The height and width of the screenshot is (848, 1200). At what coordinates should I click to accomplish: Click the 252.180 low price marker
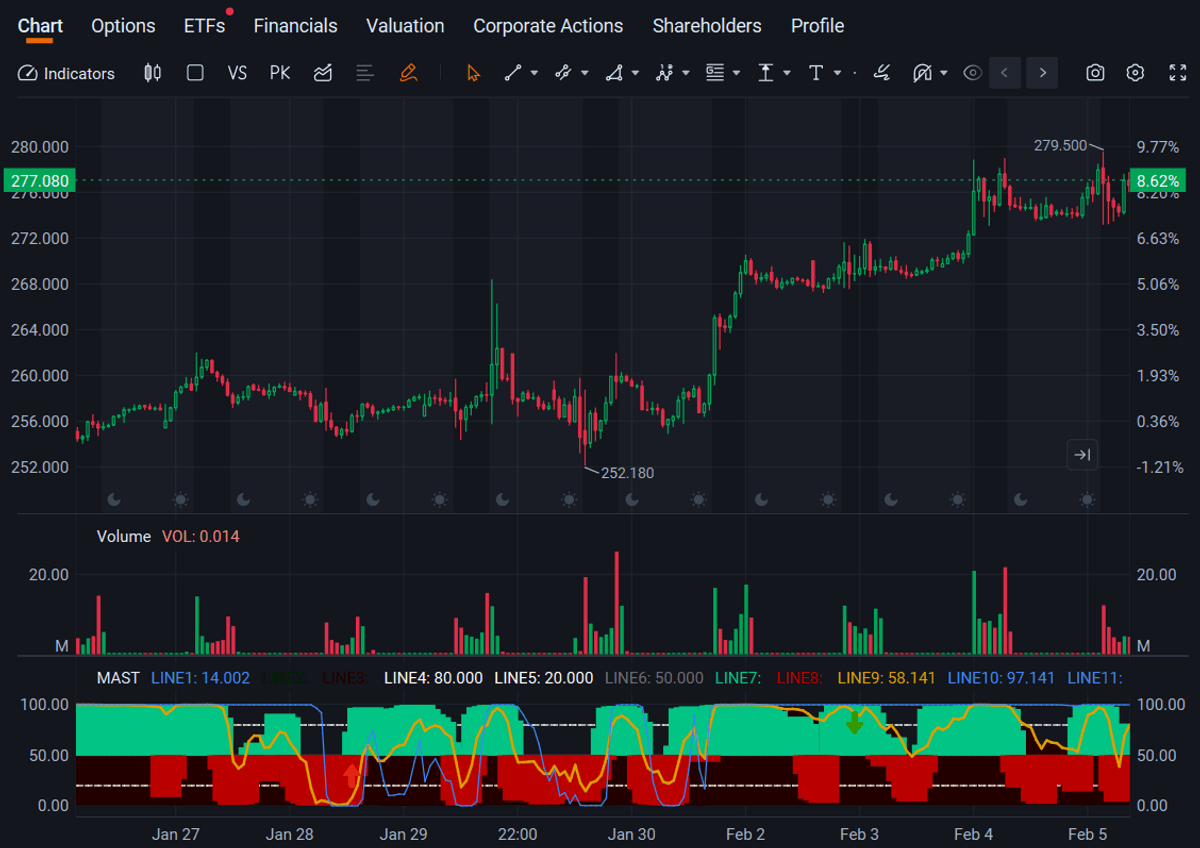(x=627, y=473)
